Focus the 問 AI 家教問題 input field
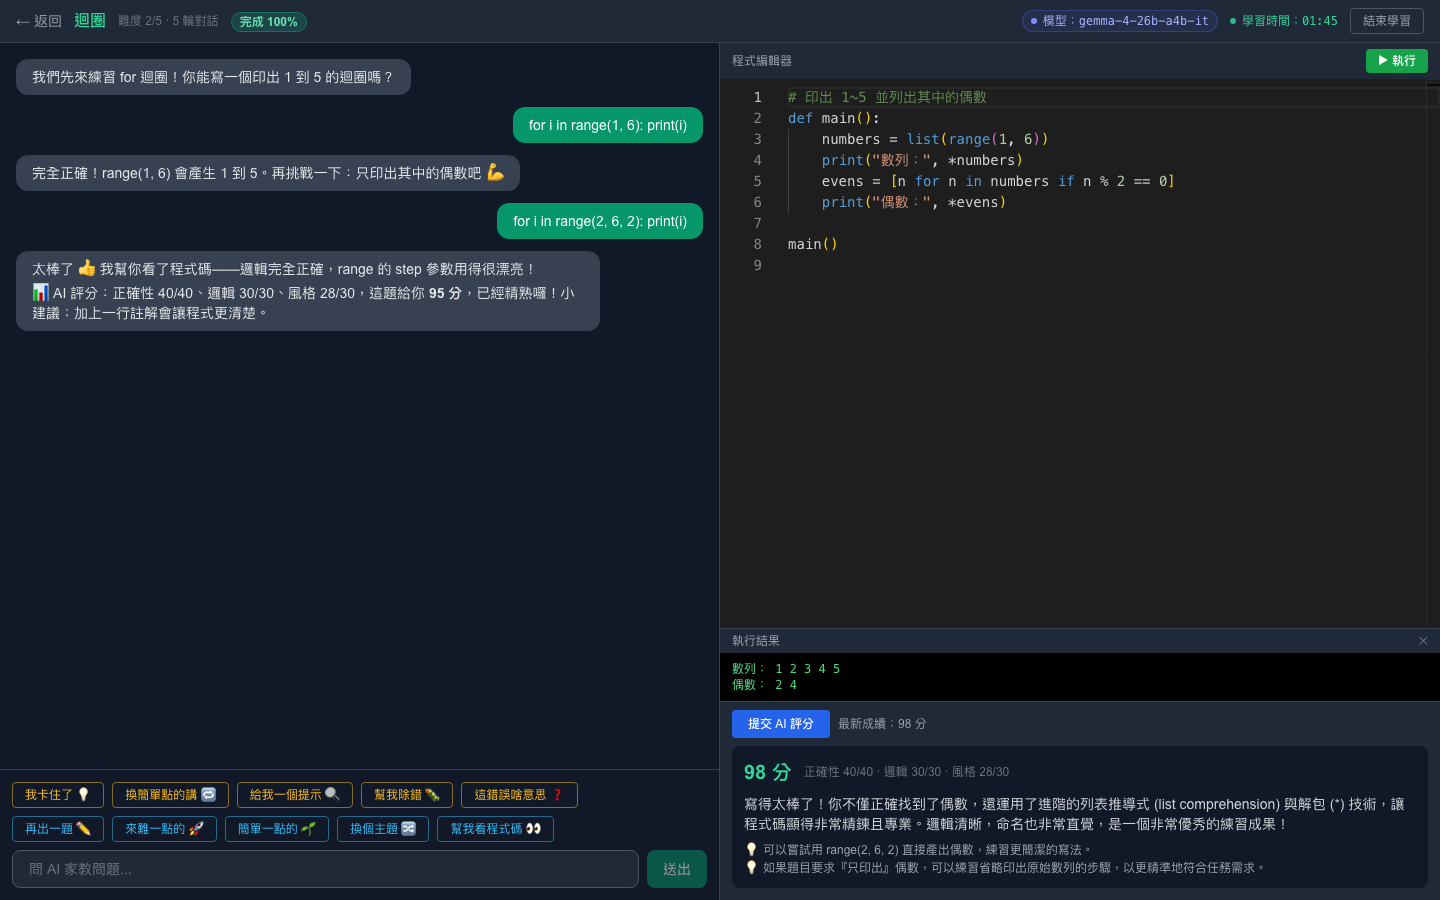This screenshot has width=1440, height=900. (x=325, y=869)
